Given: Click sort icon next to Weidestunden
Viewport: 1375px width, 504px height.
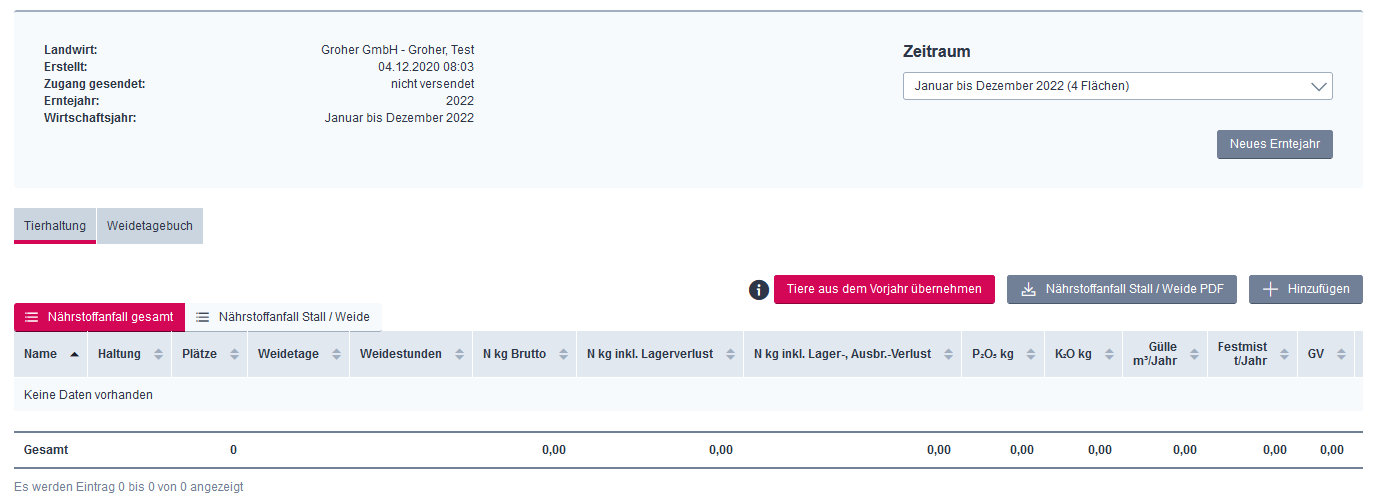Looking at the screenshot, I should click(x=460, y=354).
